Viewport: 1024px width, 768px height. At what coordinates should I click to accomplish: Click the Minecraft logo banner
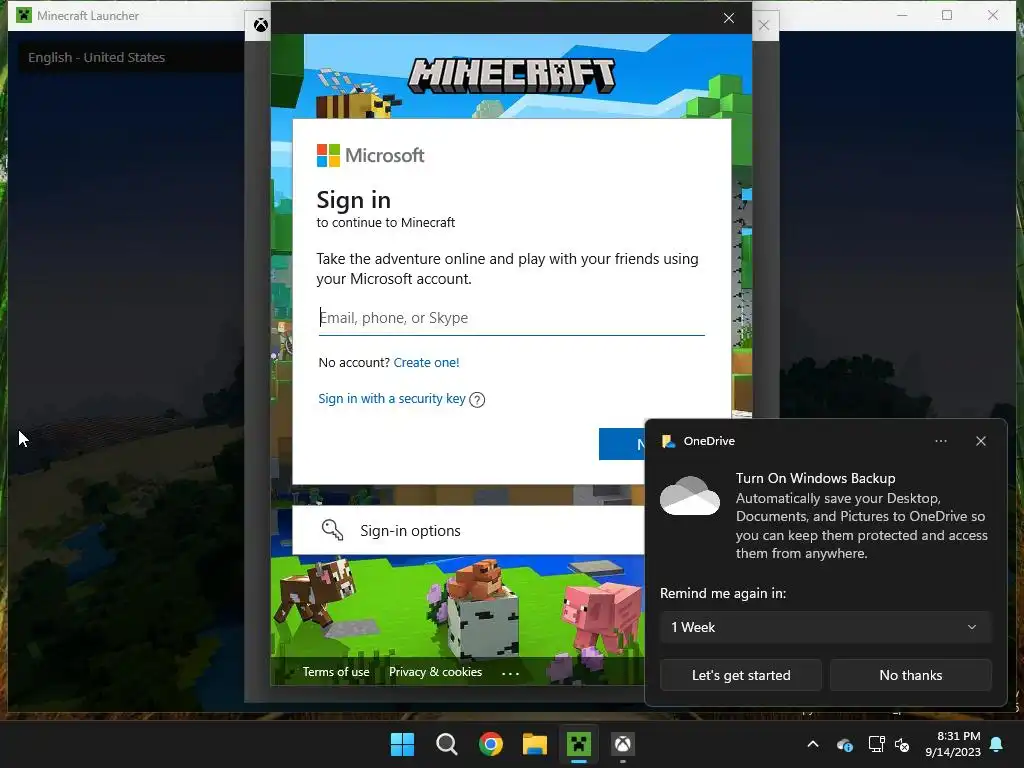(511, 75)
